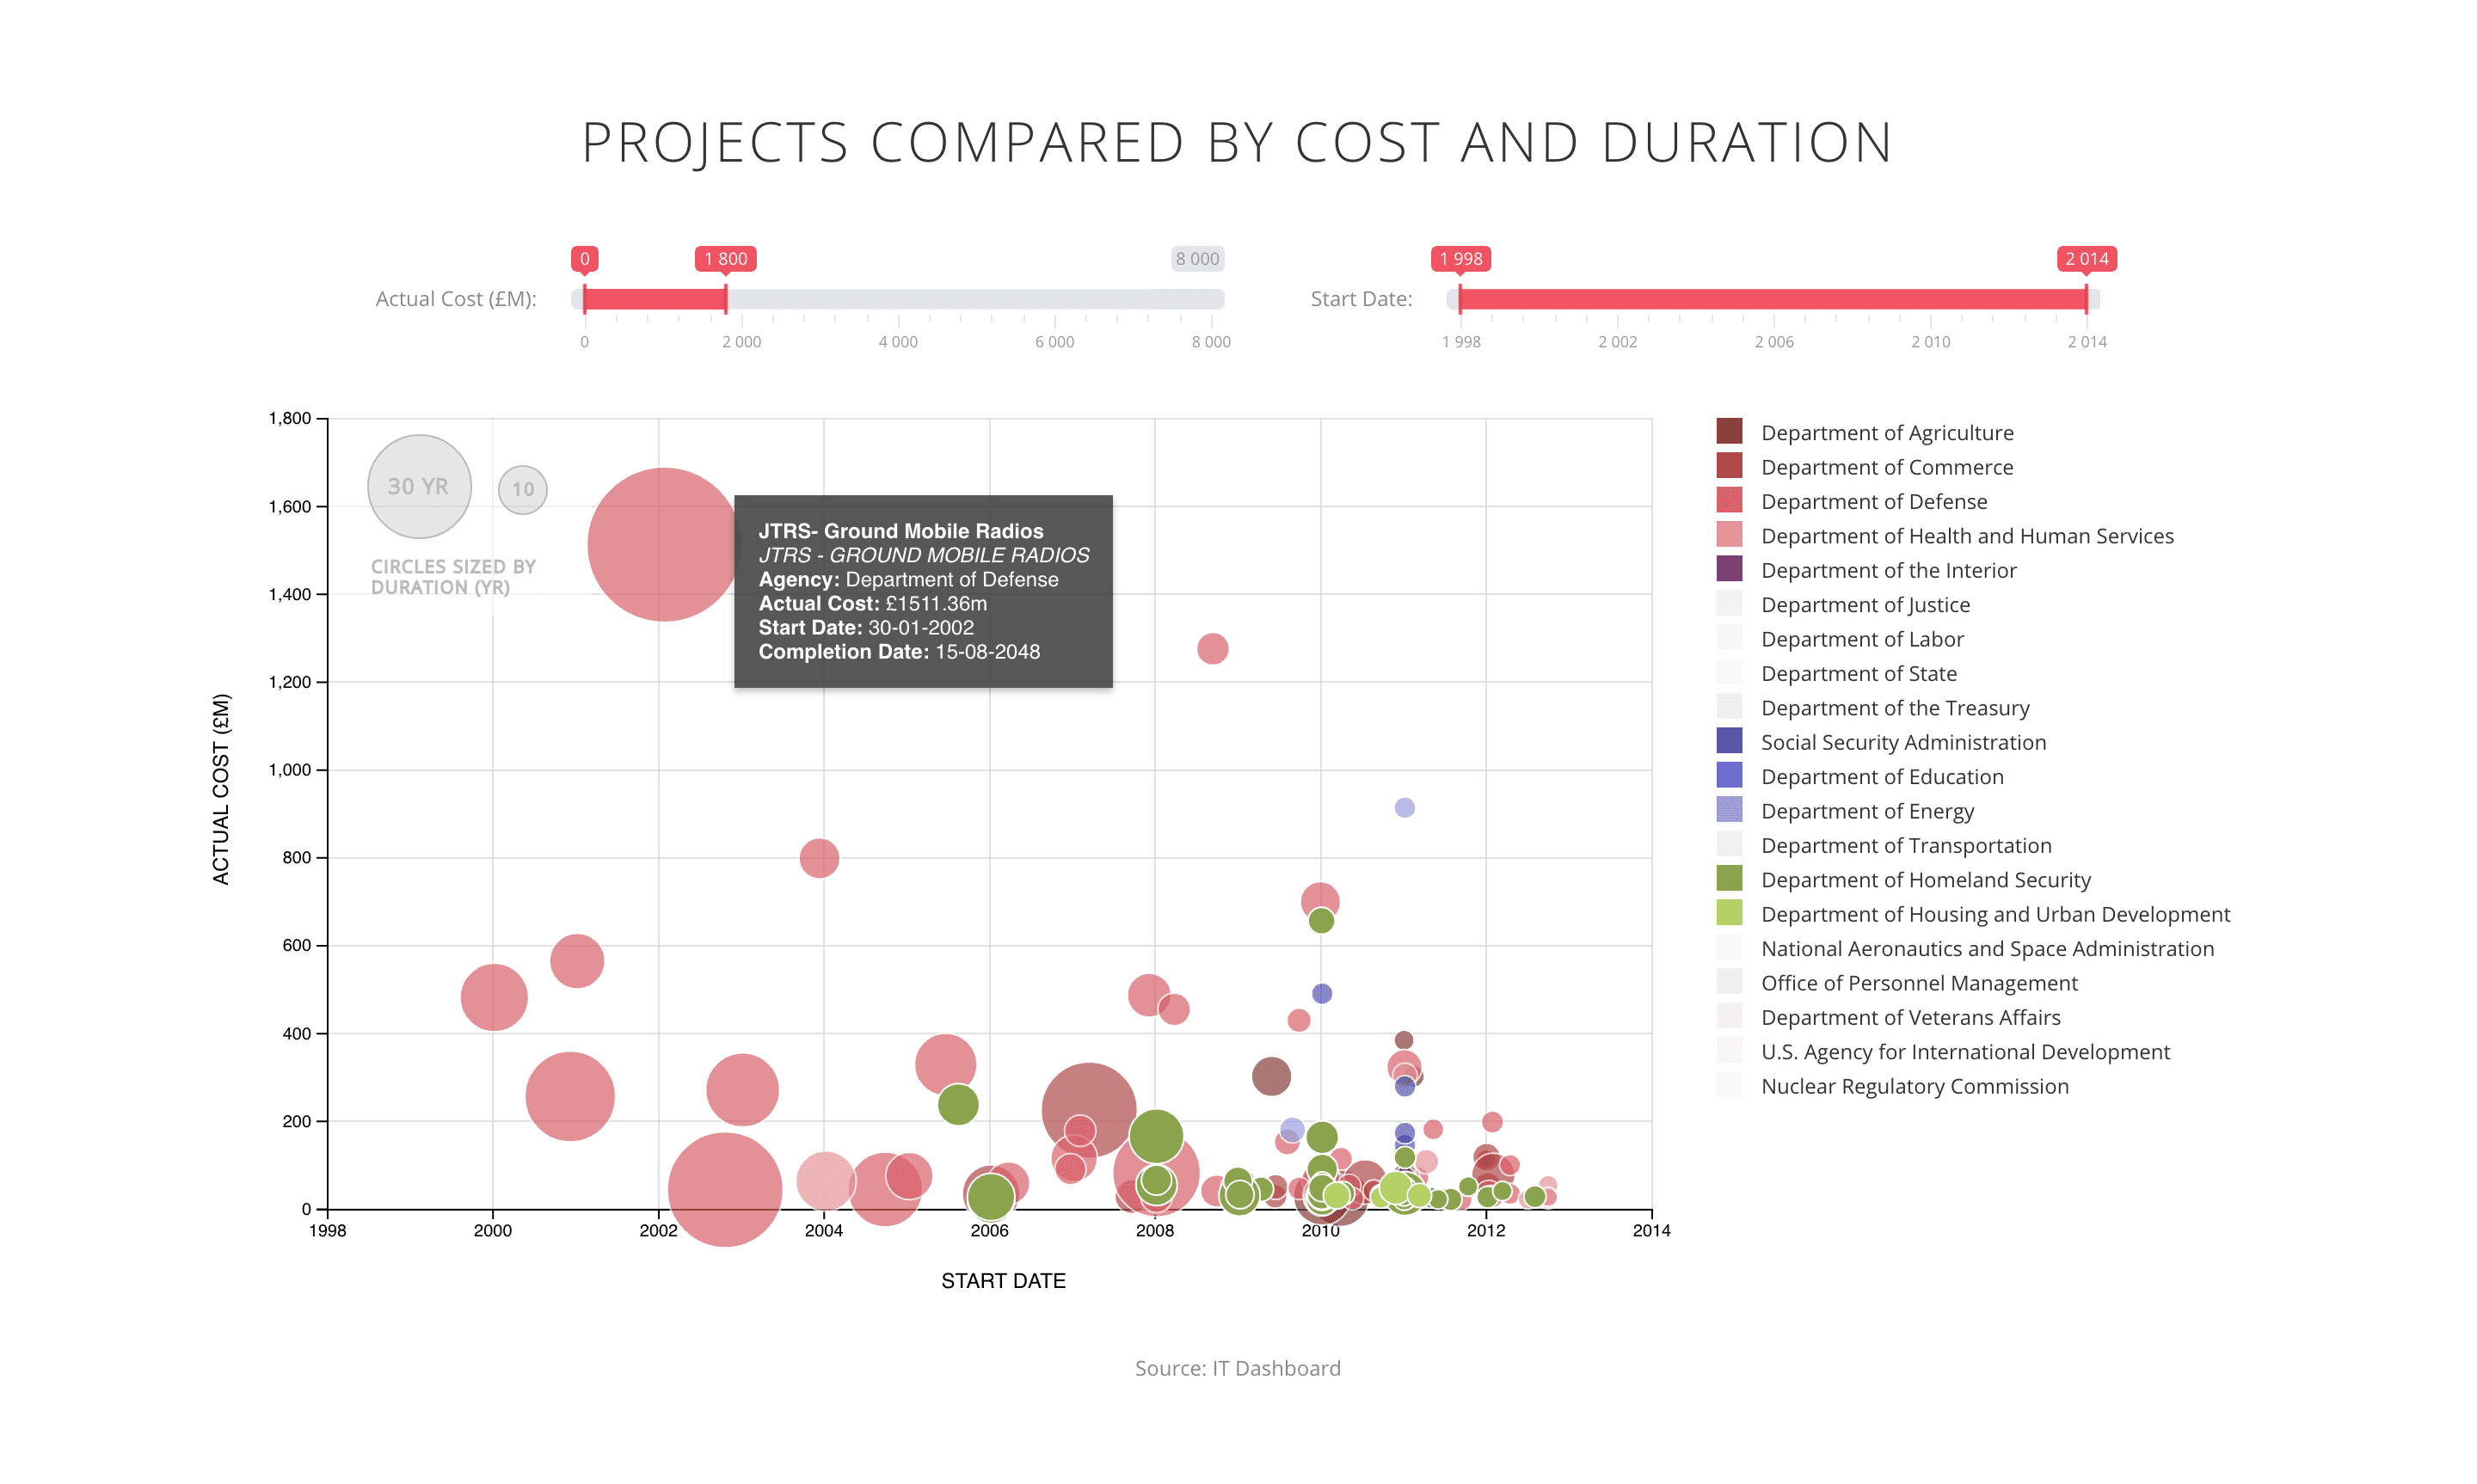Click Actual Cost slider maximum handle at 1 800

725,298
